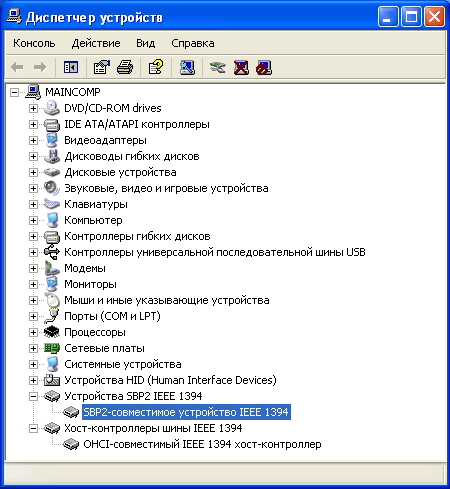Toggle the console tree pane icon
Image resolution: width=450 pixels, height=489 pixels.
point(71,68)
